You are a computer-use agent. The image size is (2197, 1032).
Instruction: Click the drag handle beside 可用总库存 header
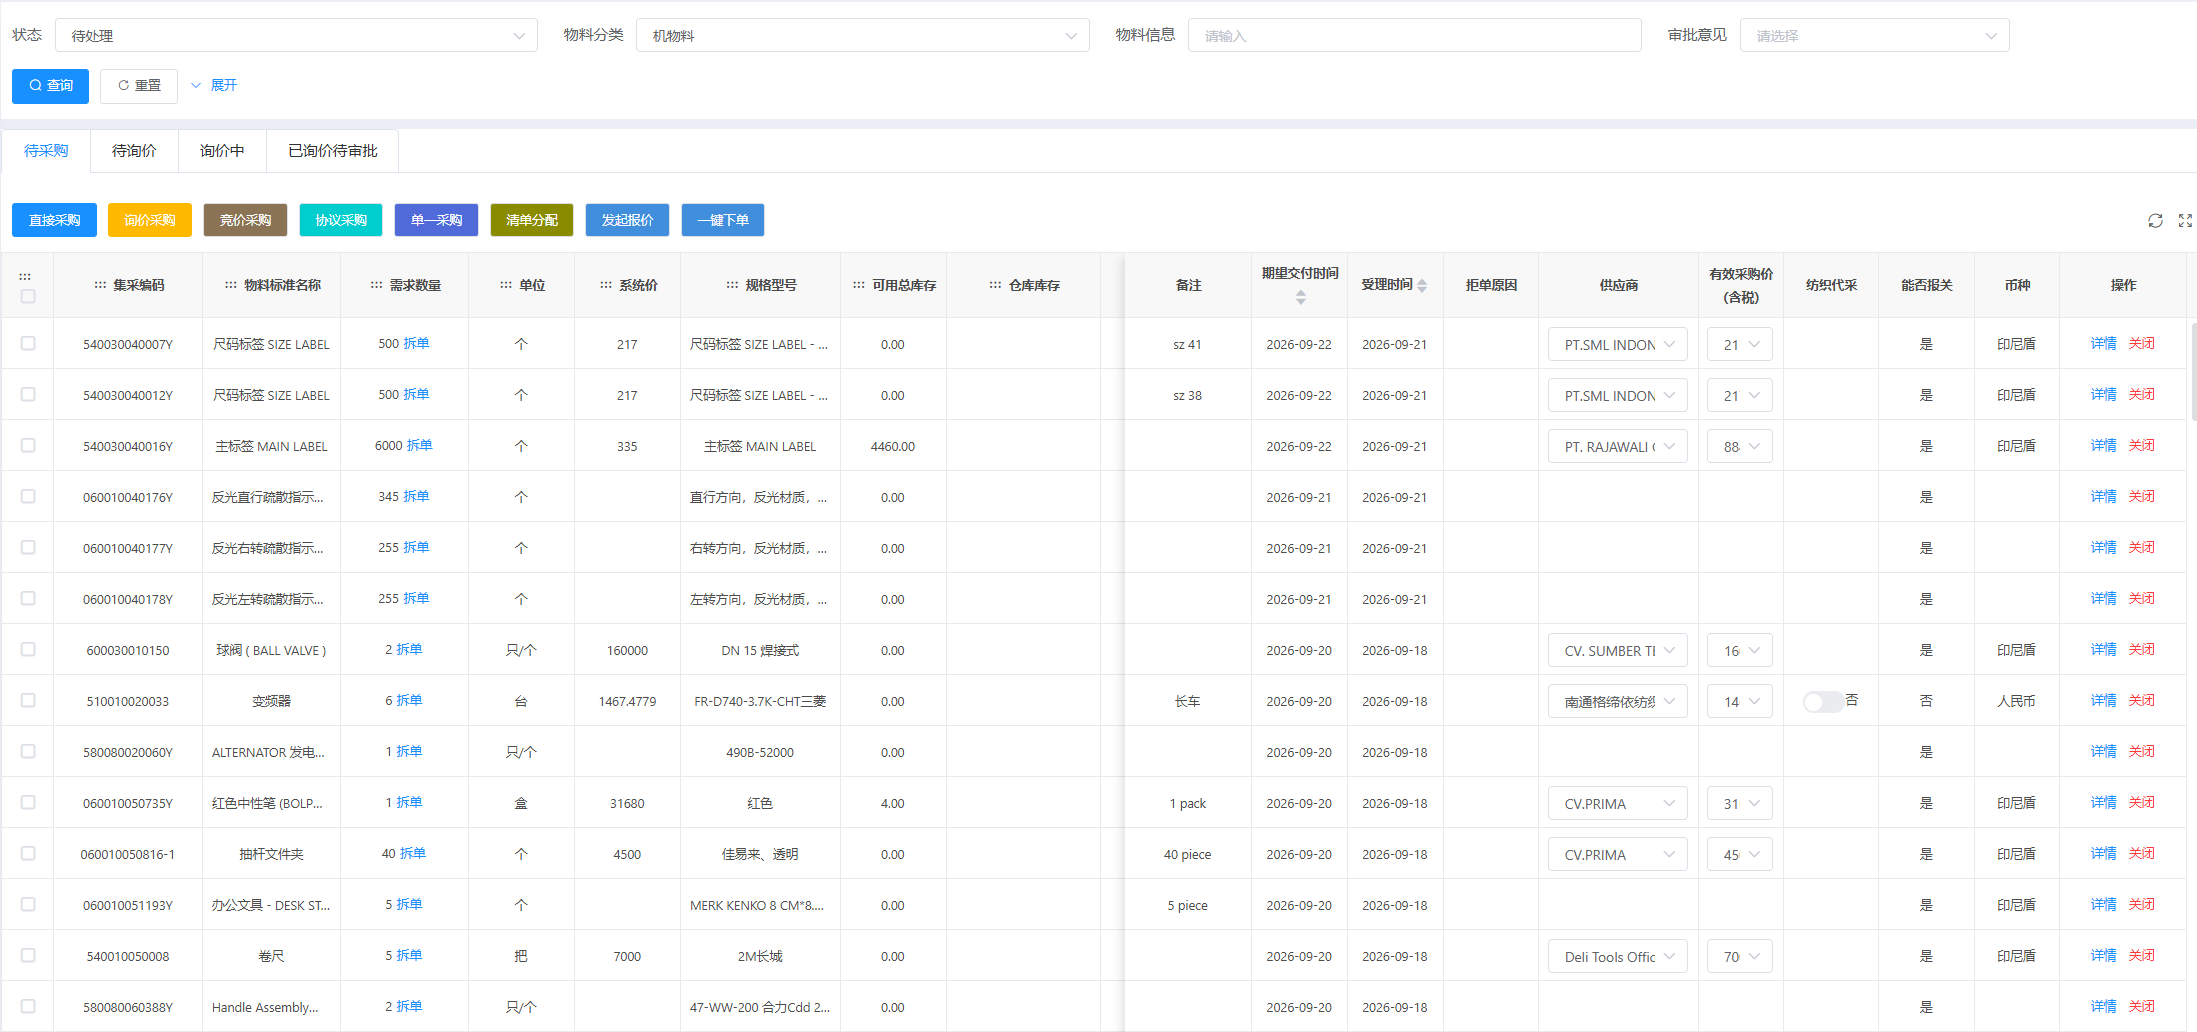coord(859,285)
